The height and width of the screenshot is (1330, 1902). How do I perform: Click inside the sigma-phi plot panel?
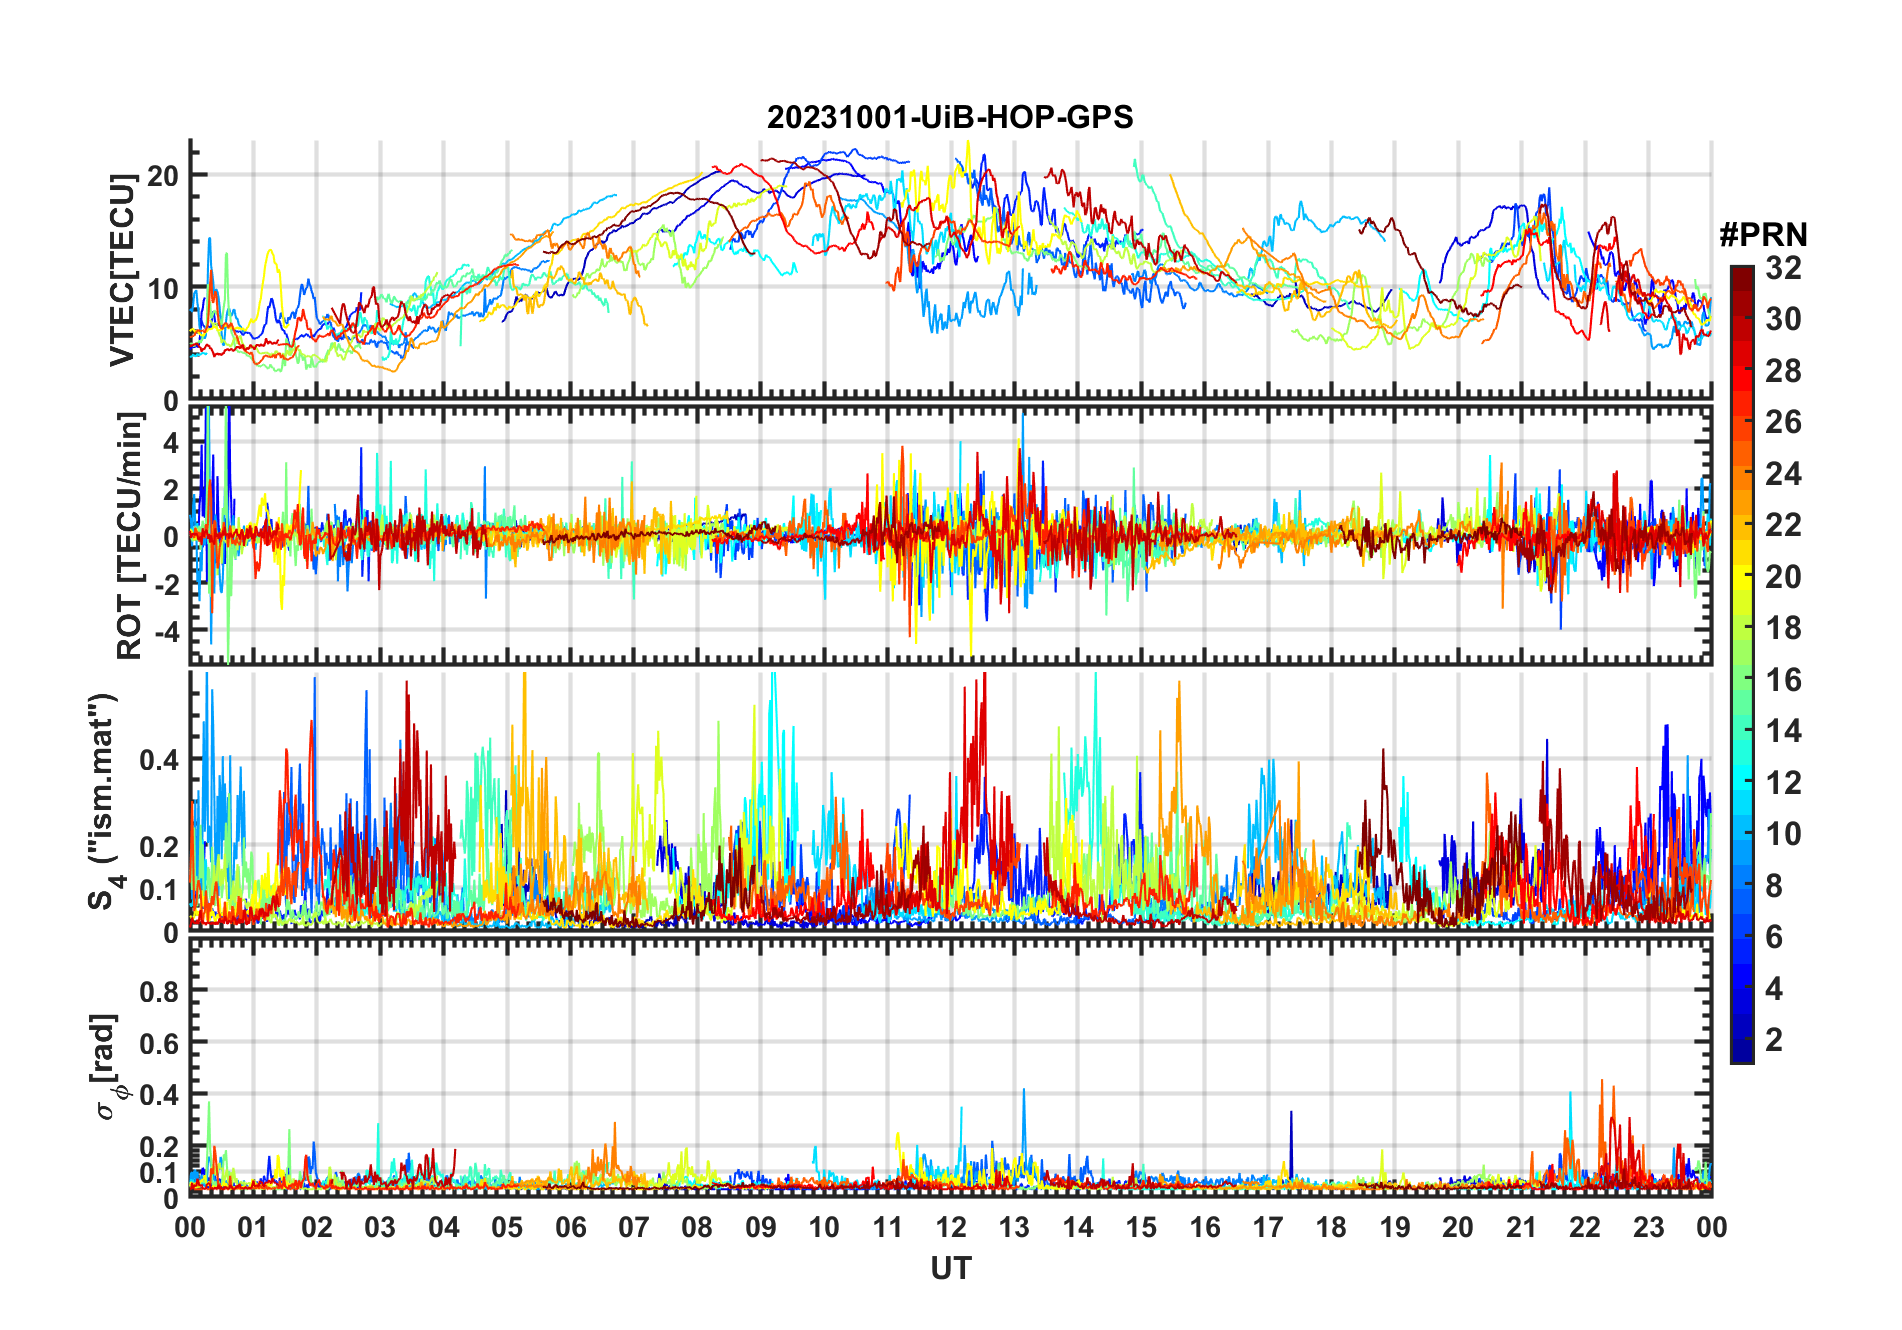click(950, 1066)
